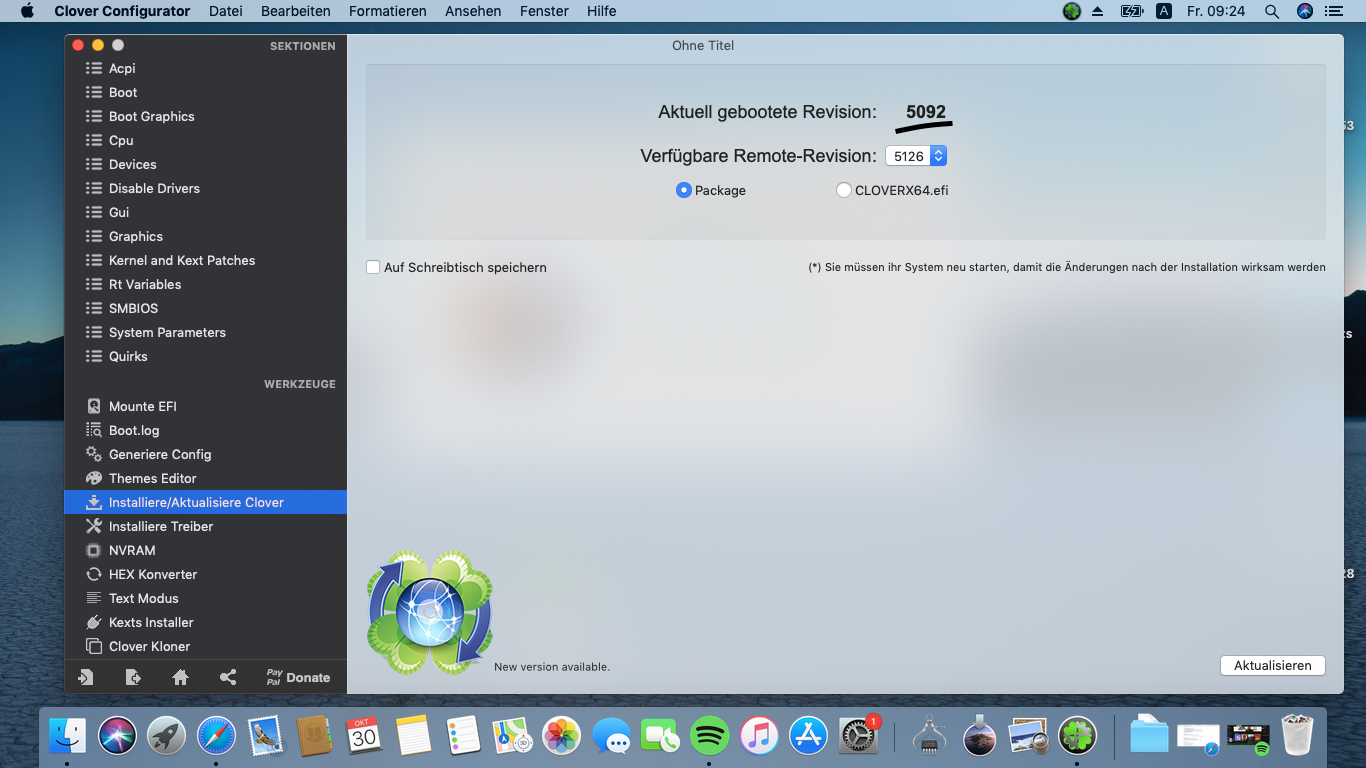Click the menu bar clock Fr. 09:24
The image size is (1366, 768).
tap(1216, 11)
